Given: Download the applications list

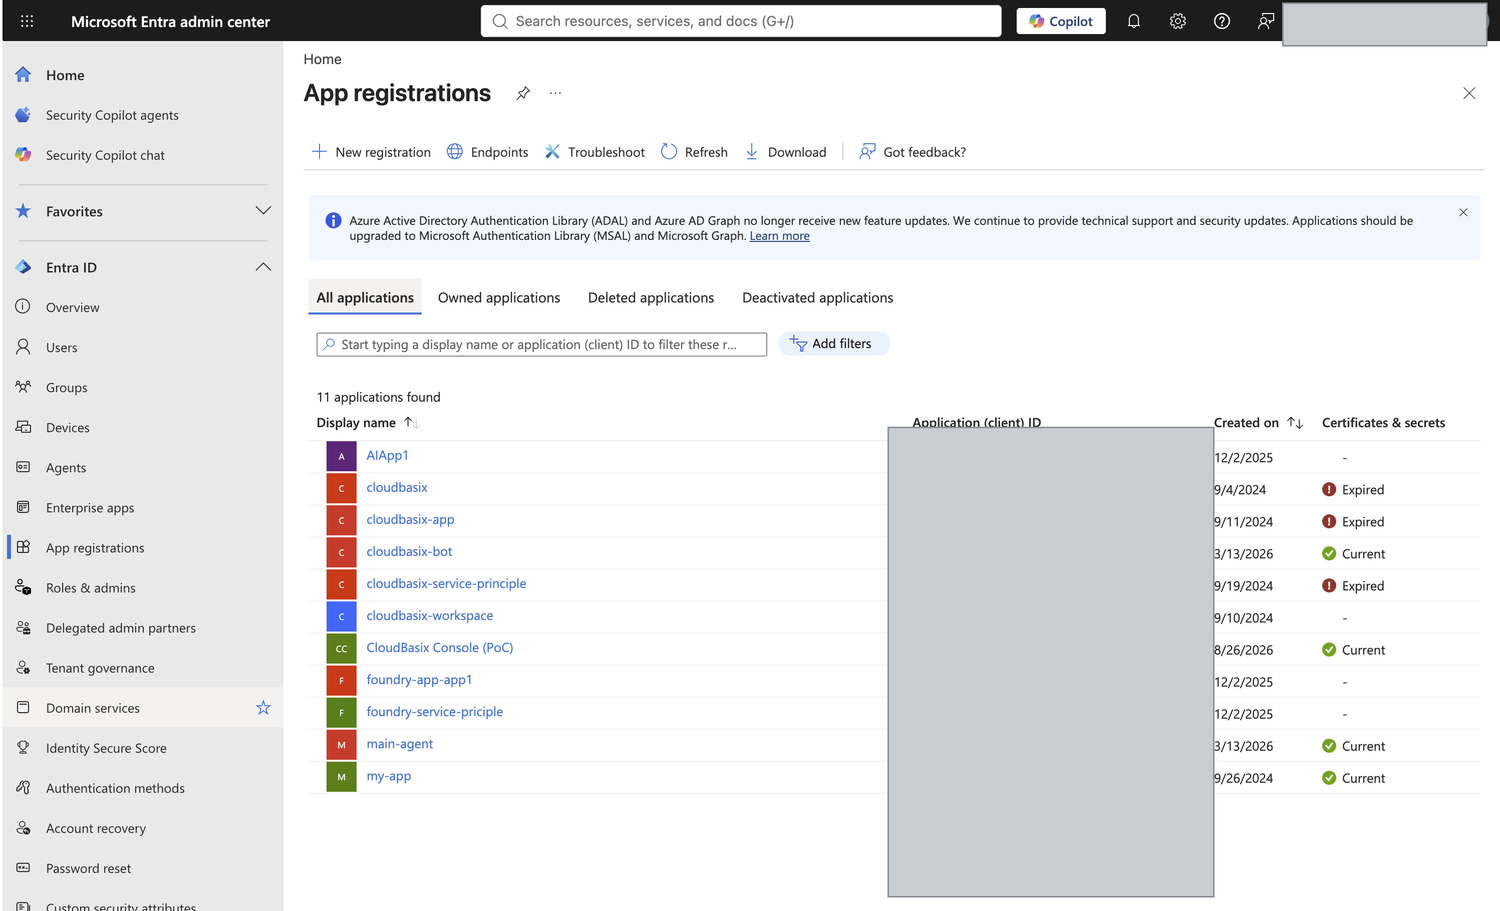Looking at the screenshot, I should tap(785, 152).
